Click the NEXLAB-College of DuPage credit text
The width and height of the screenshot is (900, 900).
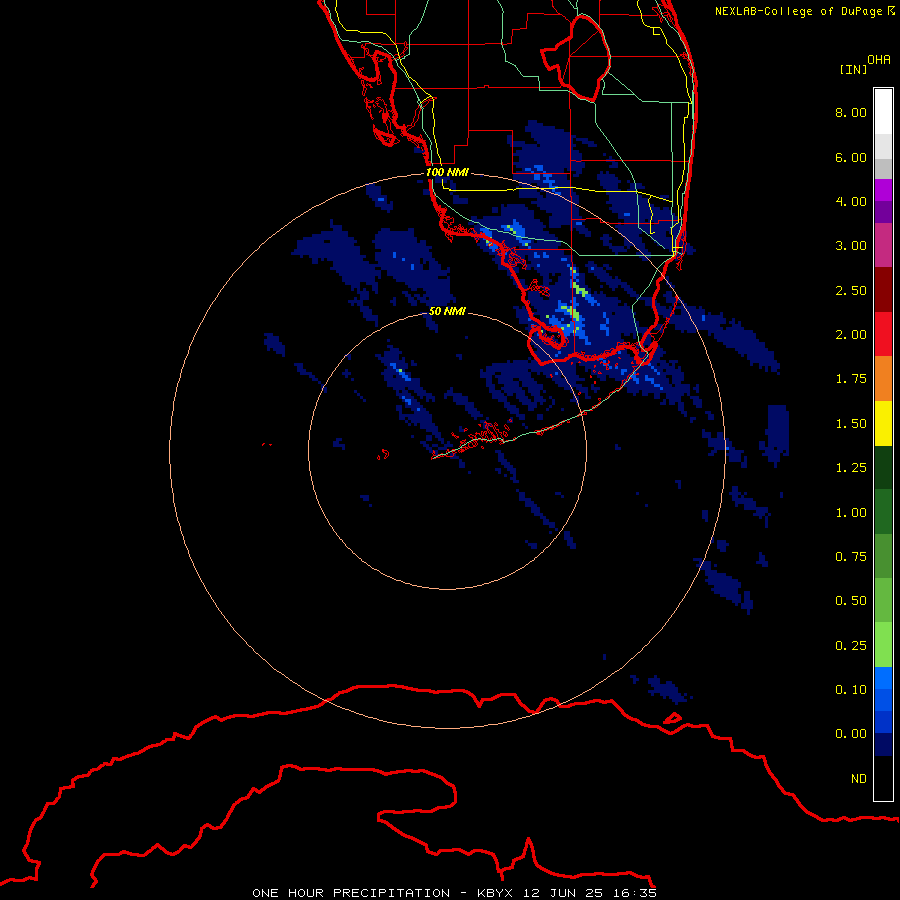point(805,11)
